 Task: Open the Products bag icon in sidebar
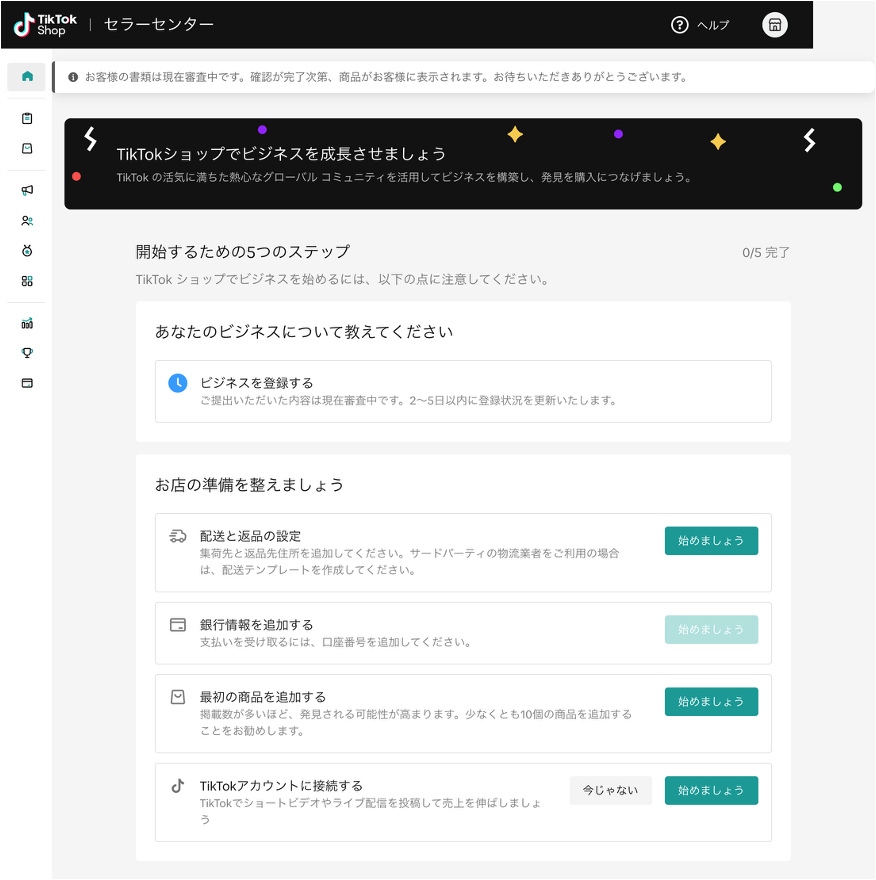(27, 148)
